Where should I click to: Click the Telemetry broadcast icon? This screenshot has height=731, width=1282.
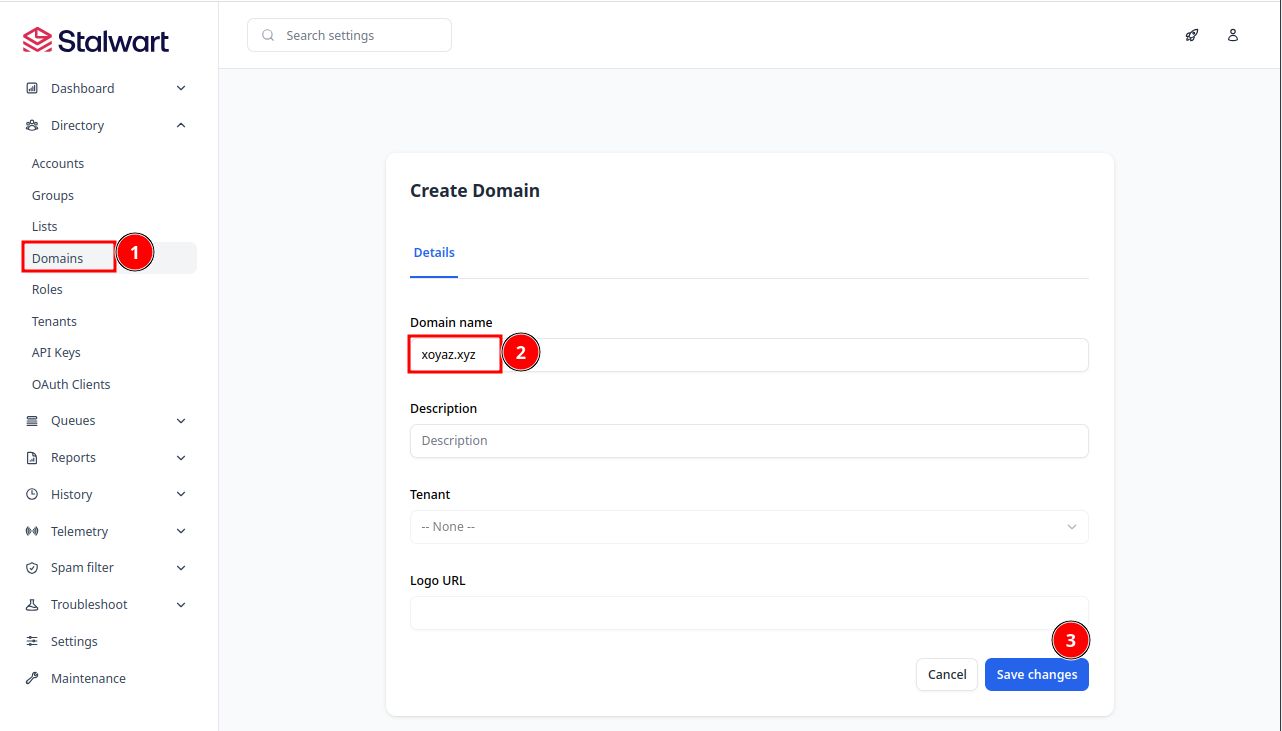(32, 532)
